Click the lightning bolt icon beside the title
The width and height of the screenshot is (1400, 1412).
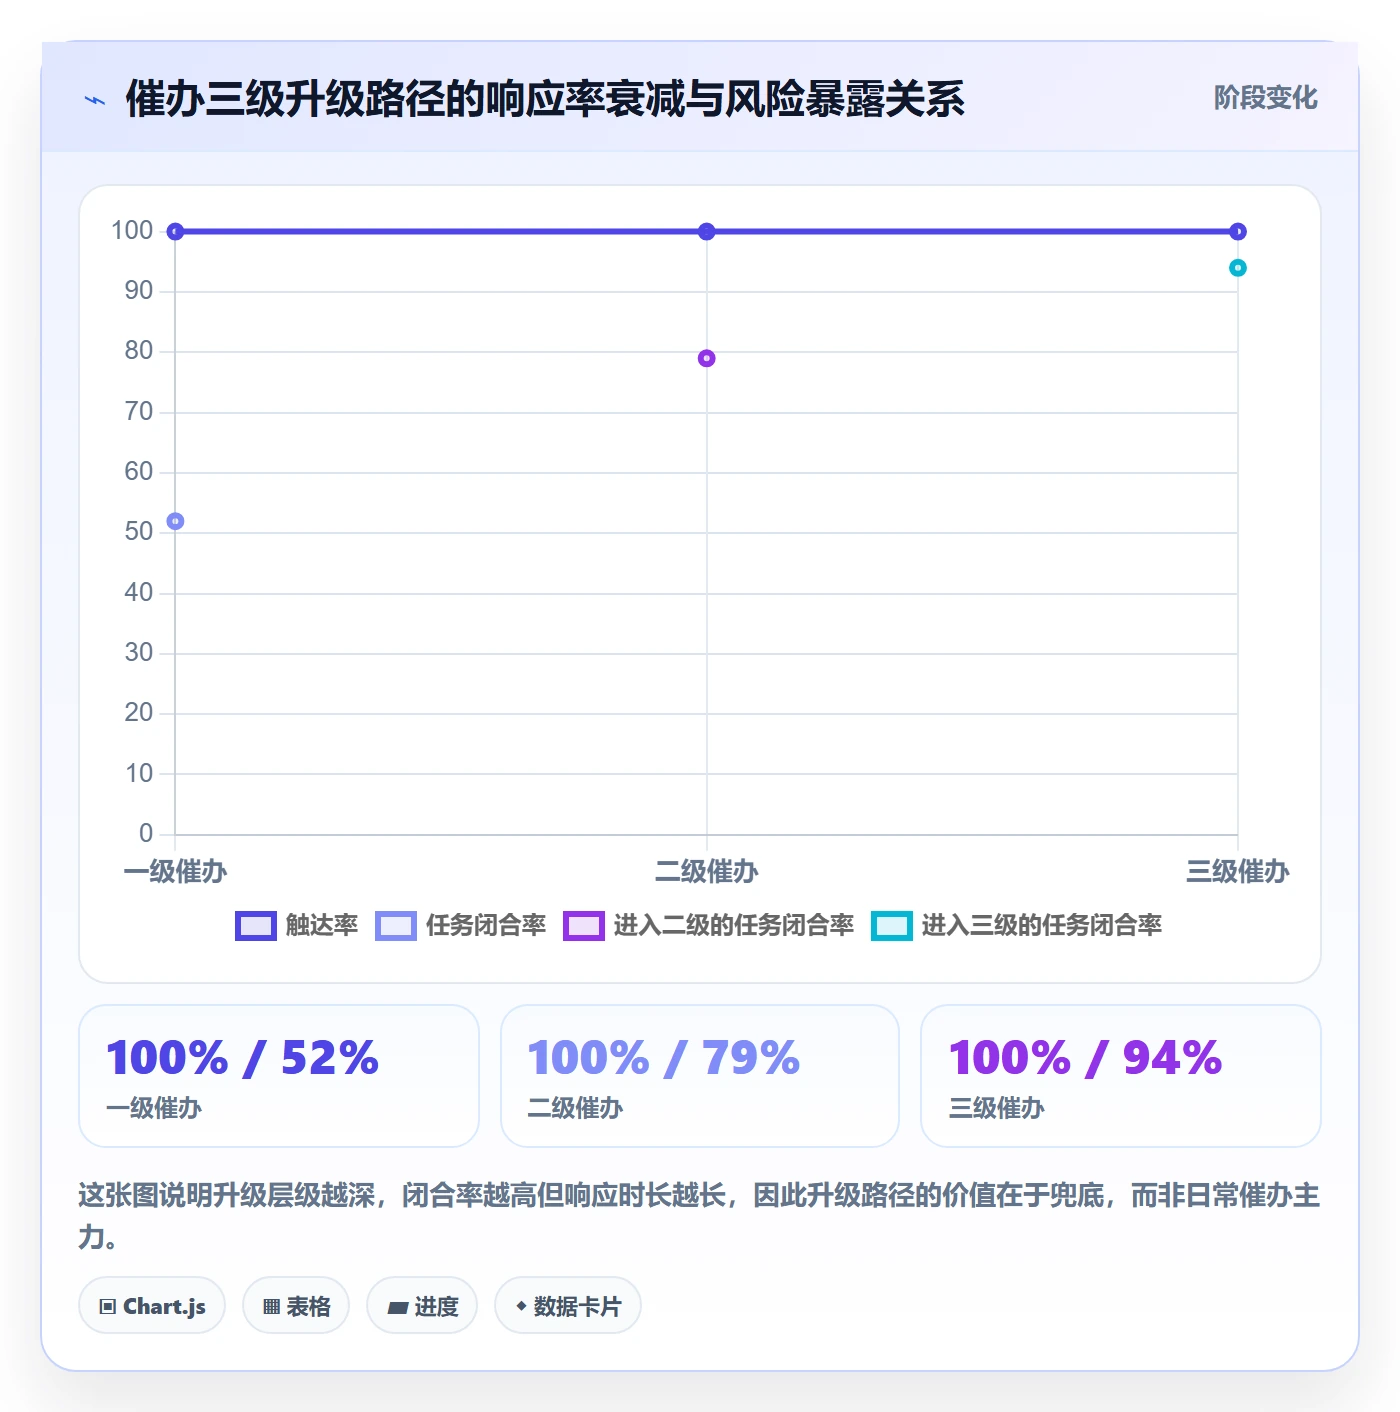click(x=95, y=100)
